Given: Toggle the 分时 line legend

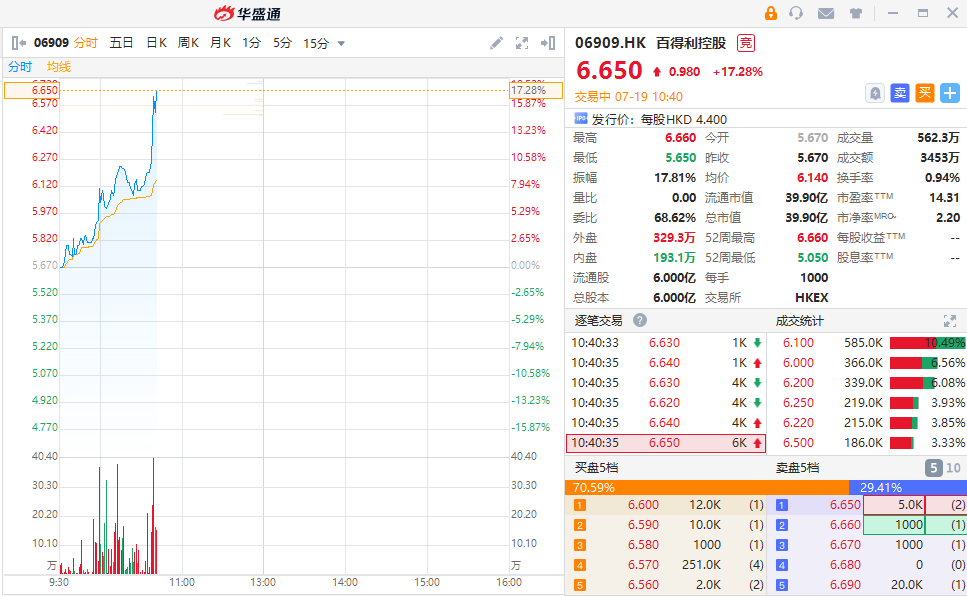Looking at the screenshot, I should coord(20,67).
